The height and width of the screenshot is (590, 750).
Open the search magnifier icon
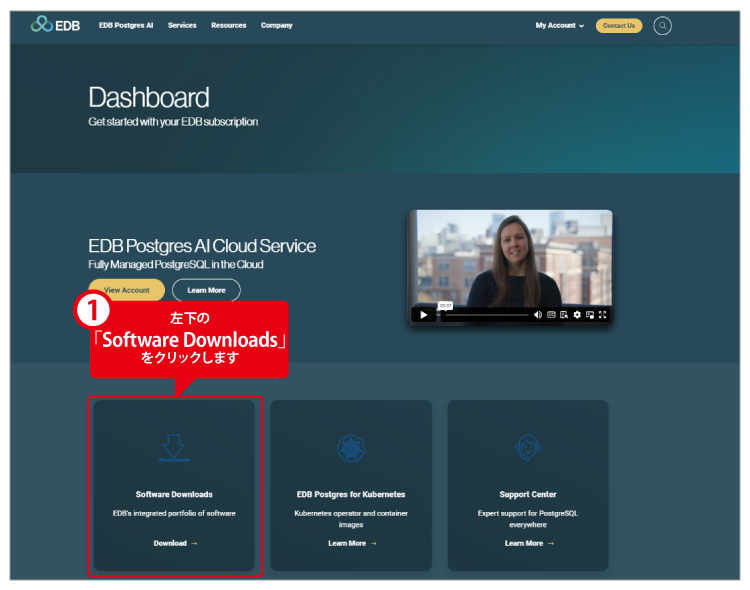pos(662,26)
